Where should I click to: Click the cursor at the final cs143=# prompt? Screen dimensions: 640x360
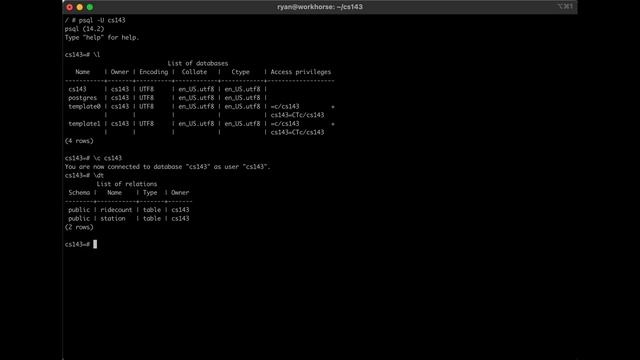95,244
